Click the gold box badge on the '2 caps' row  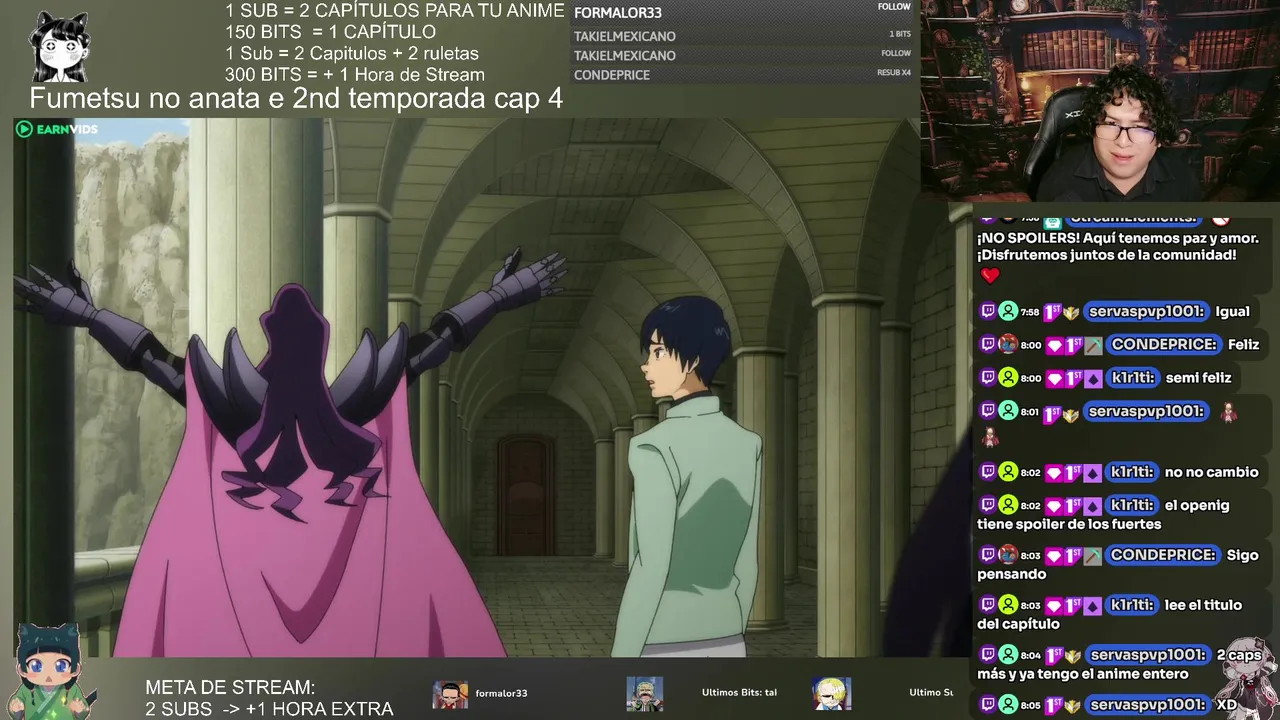pyautogui.click(x=1071, y=656)
